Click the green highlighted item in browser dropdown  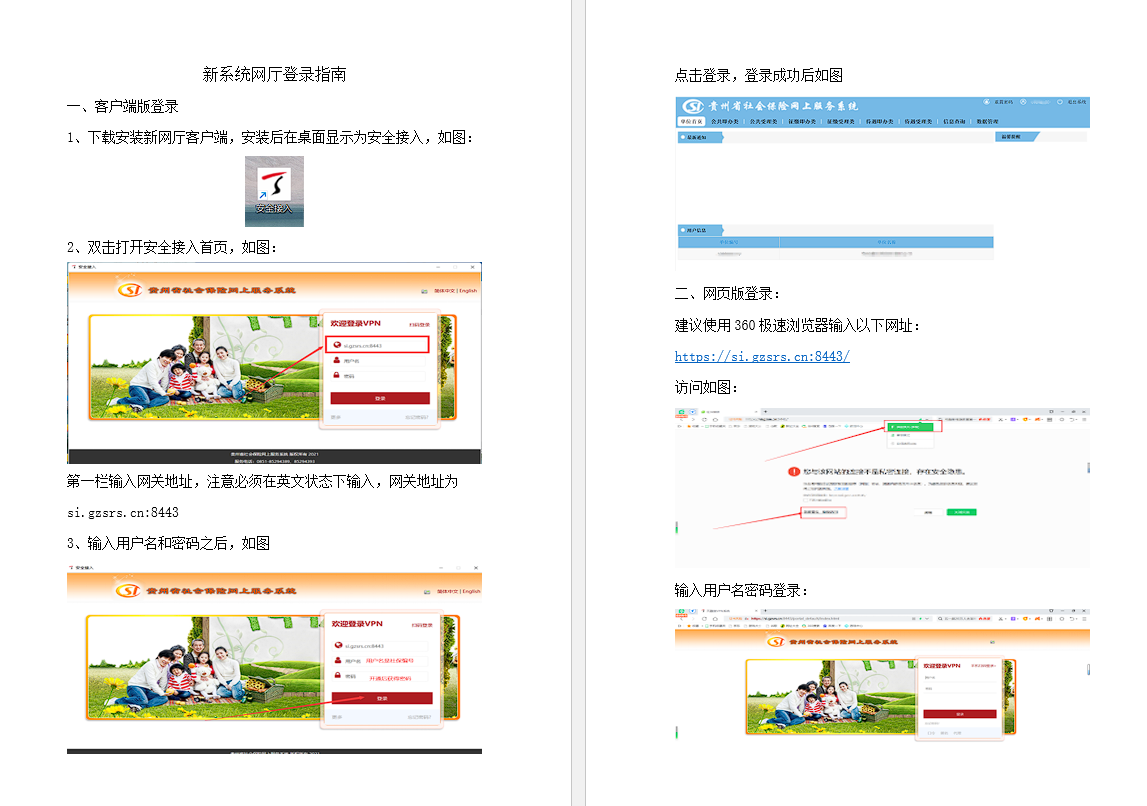tap(911, 427)
